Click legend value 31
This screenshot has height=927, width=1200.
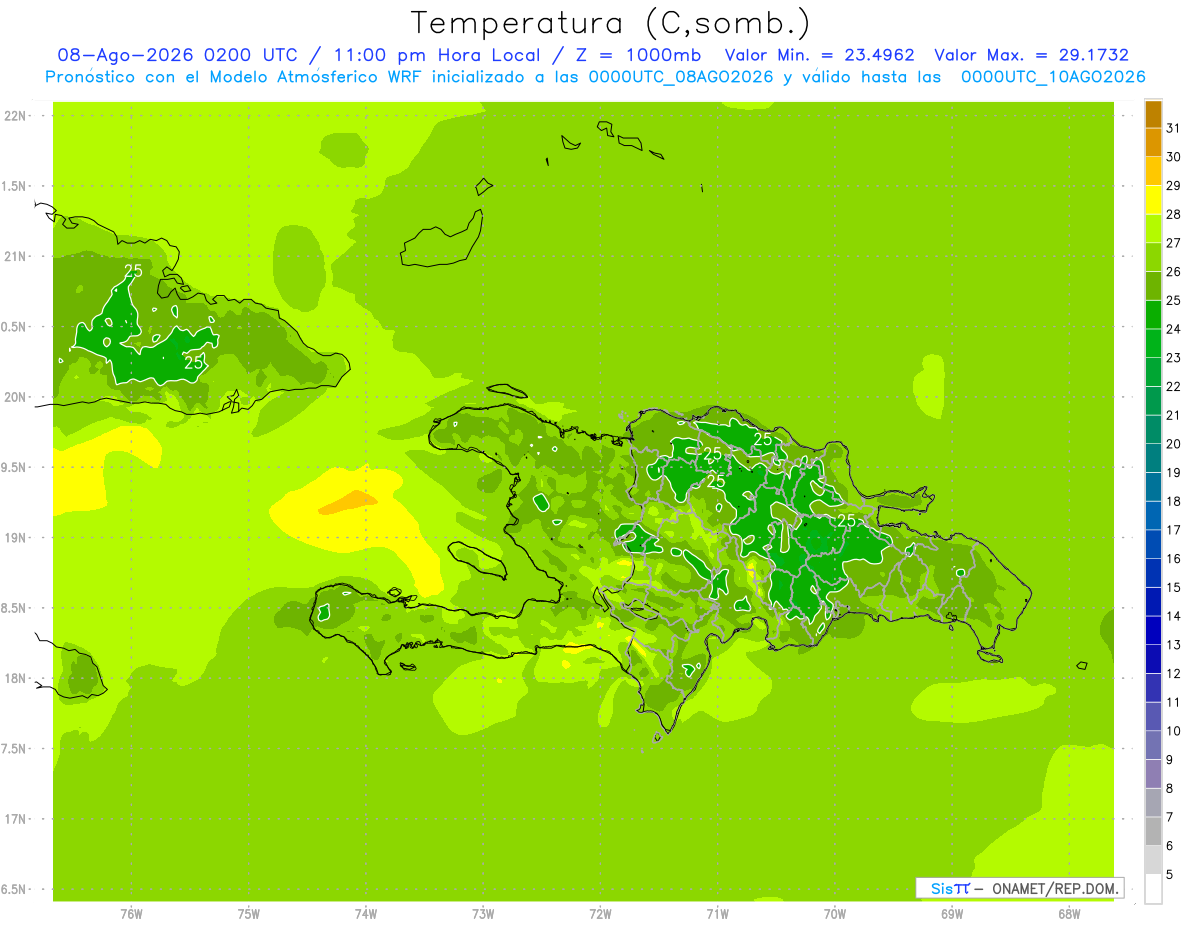pos(1173,128)
